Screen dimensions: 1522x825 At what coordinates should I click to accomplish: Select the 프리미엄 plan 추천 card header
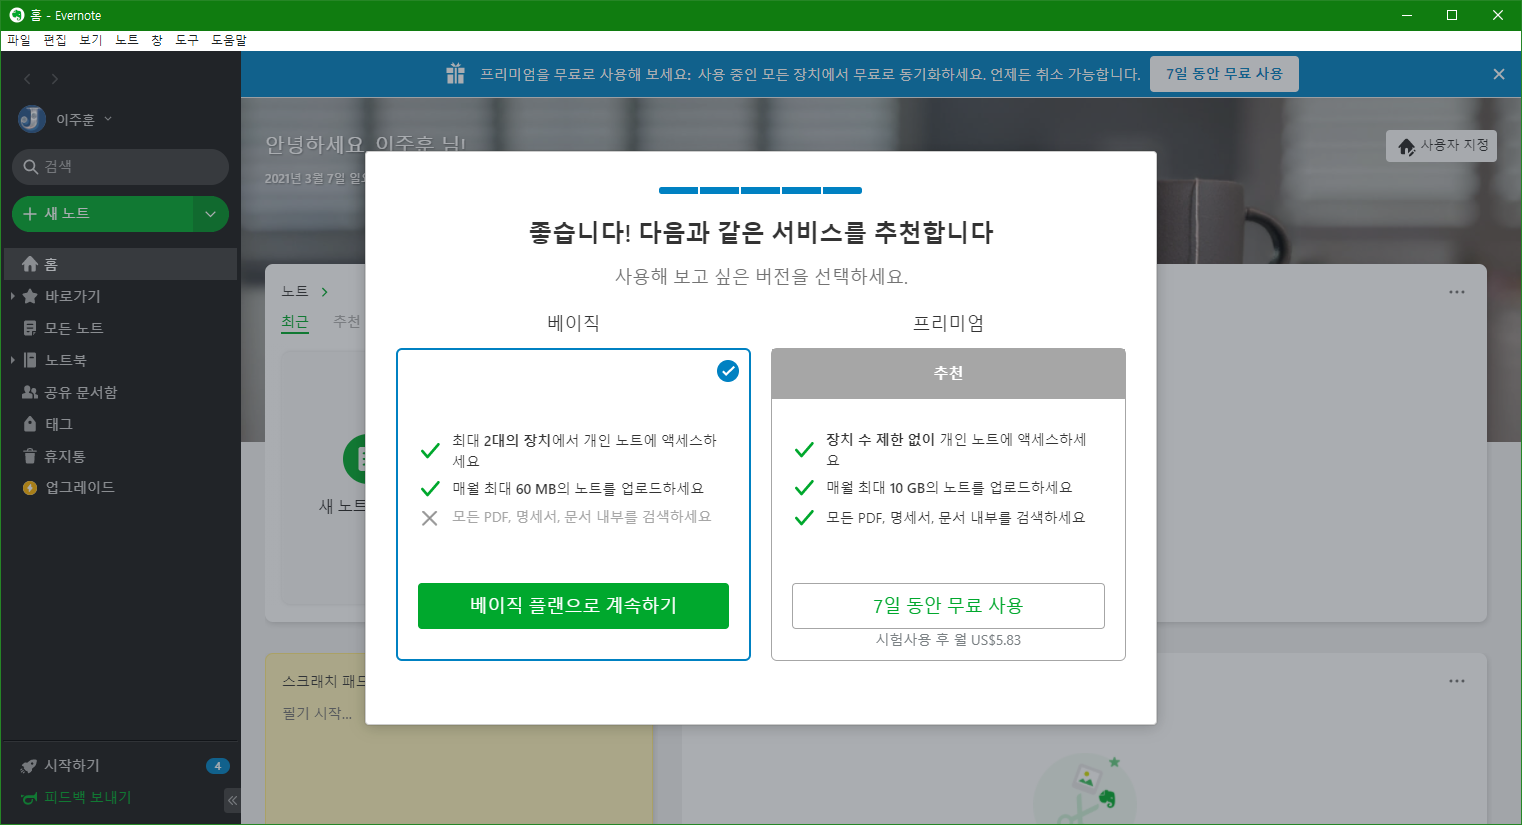pos(948,373)
